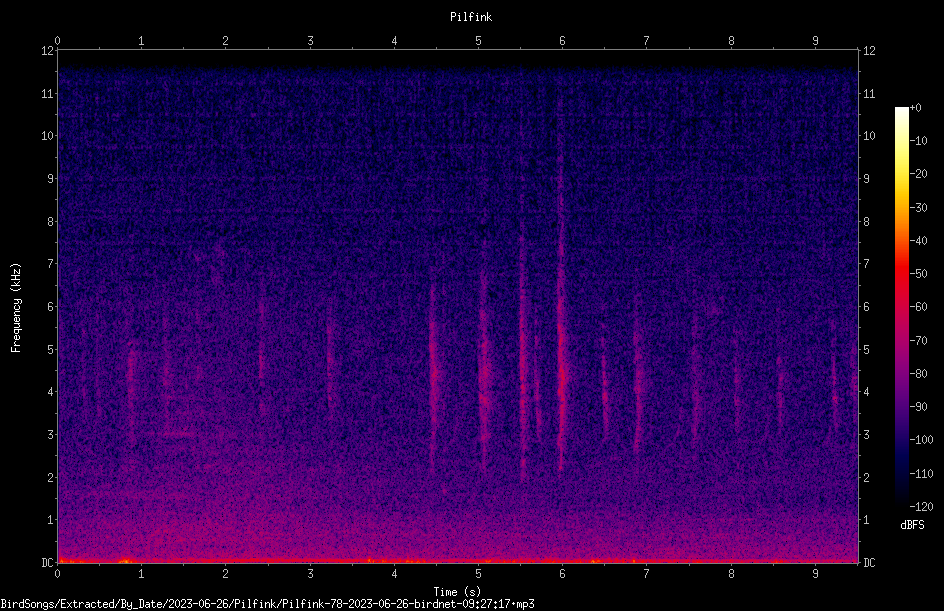Click the "DC" label on the left frequency axis
Image resolution: width=944 pixels, height=611 pixels.
pos(47,563)
